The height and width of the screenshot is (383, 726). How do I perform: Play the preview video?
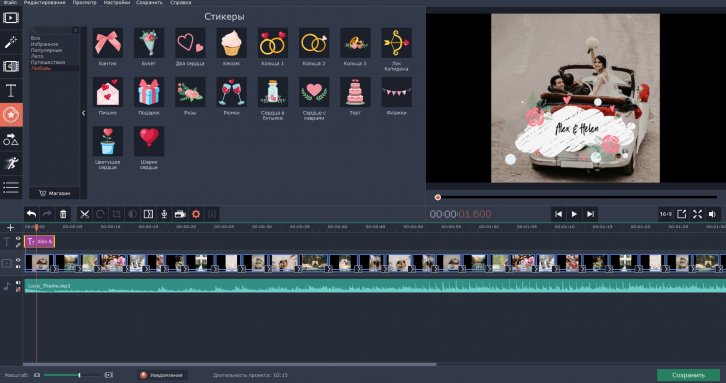(x=574, y=214)
